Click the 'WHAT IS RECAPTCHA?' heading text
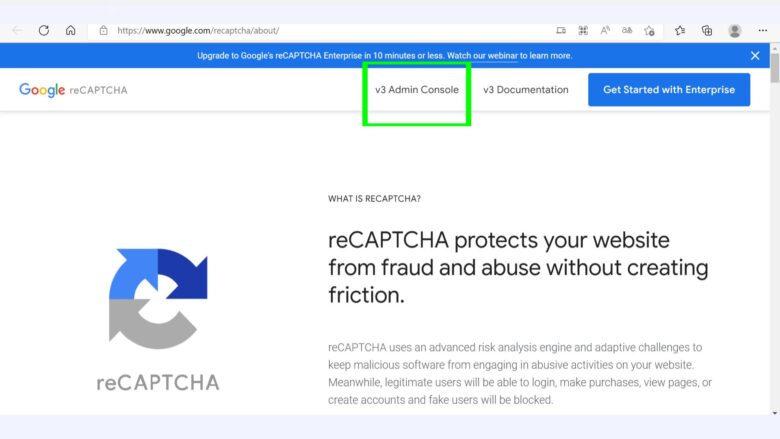The height and width of the screenshot is (439, 780). [x=374, y=199]
